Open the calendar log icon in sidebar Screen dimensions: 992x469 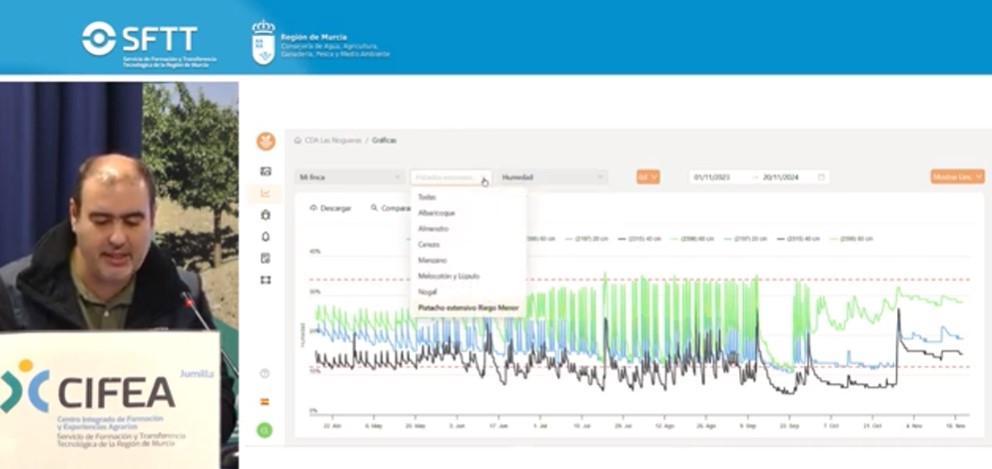point(266,258)
